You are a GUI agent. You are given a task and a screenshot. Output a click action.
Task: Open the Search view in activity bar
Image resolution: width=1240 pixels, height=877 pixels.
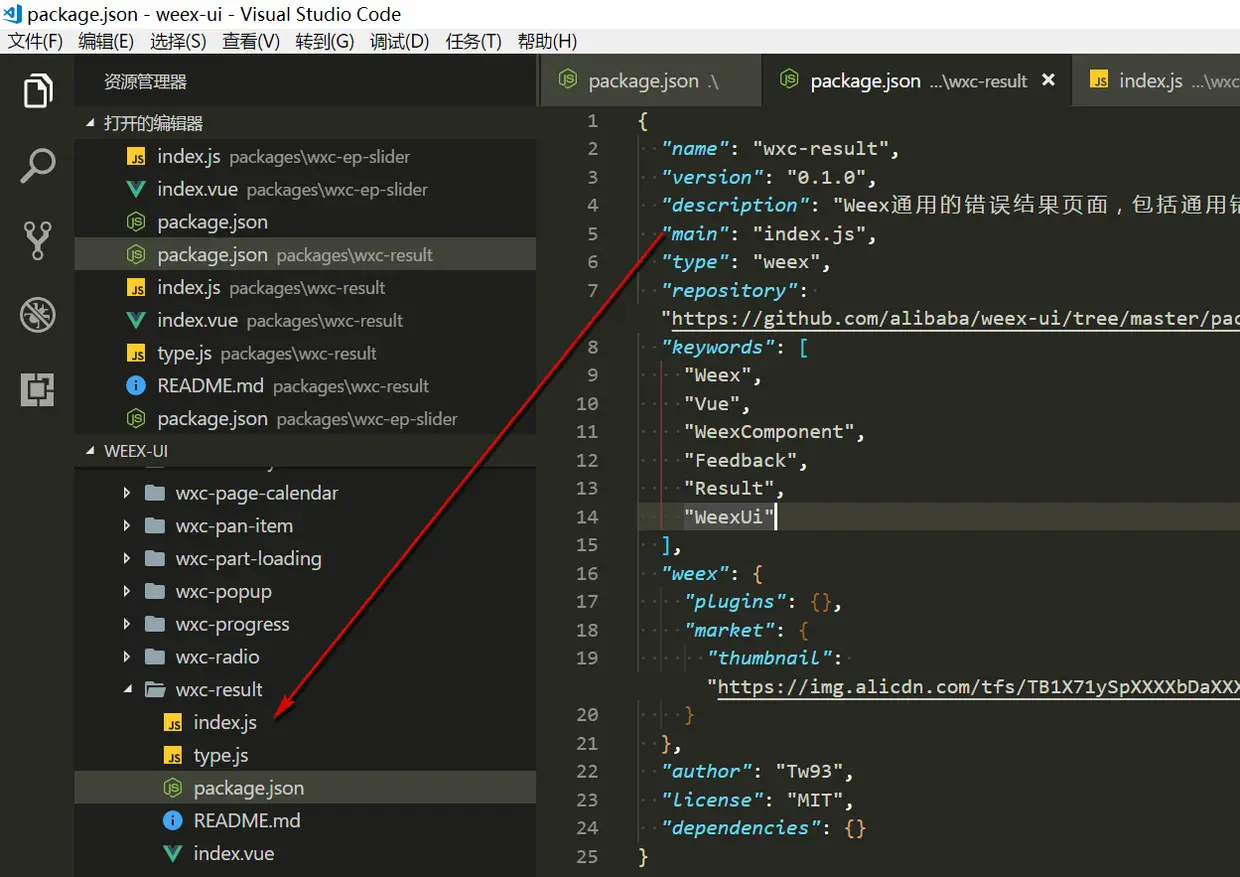(37, 166)
